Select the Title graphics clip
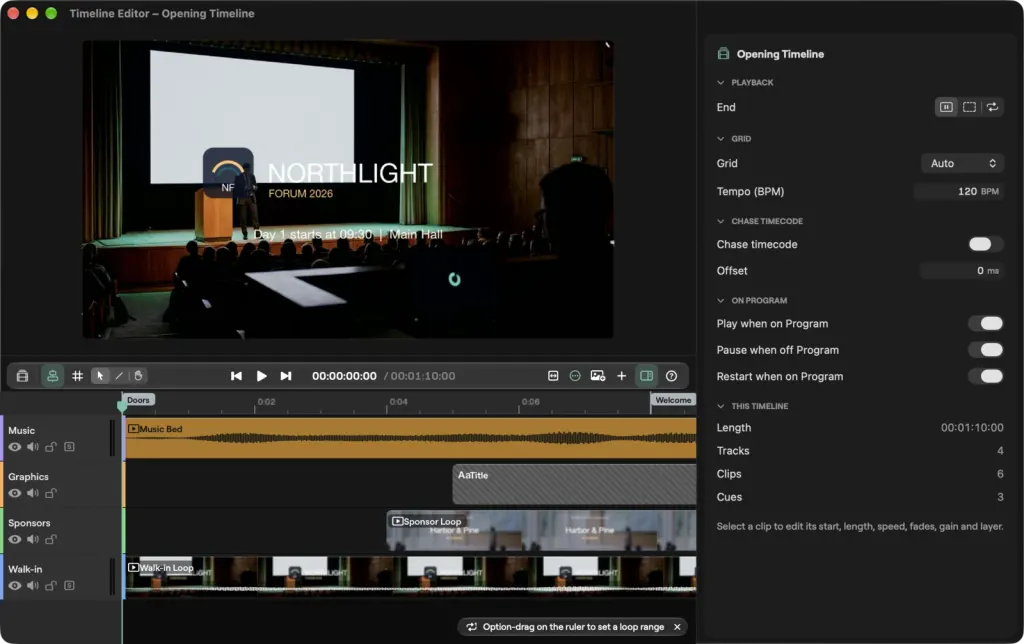This screenshot has width=1024, height=644. 574,484
